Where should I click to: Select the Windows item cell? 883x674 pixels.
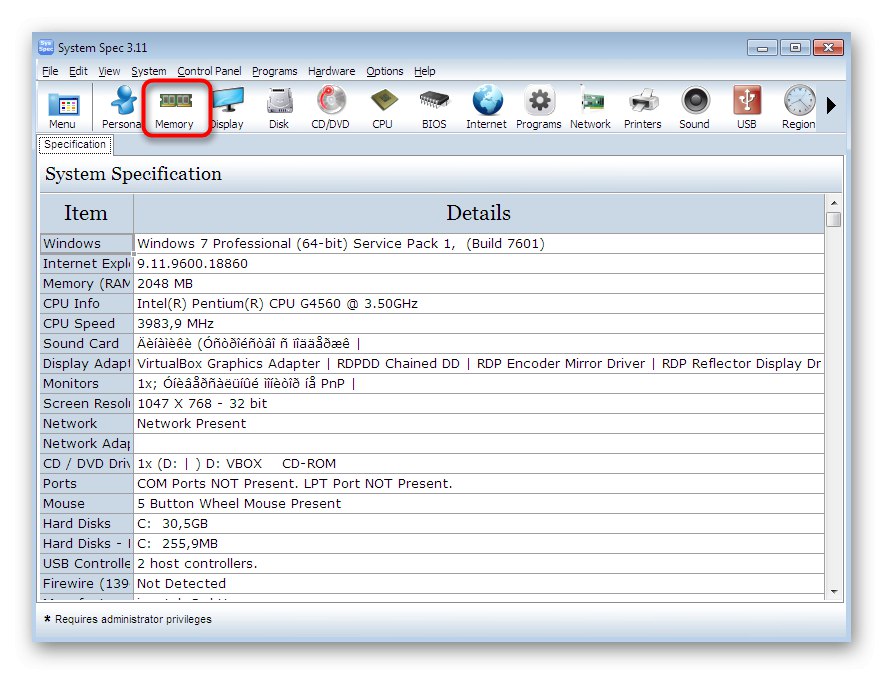tap(86, 243)
